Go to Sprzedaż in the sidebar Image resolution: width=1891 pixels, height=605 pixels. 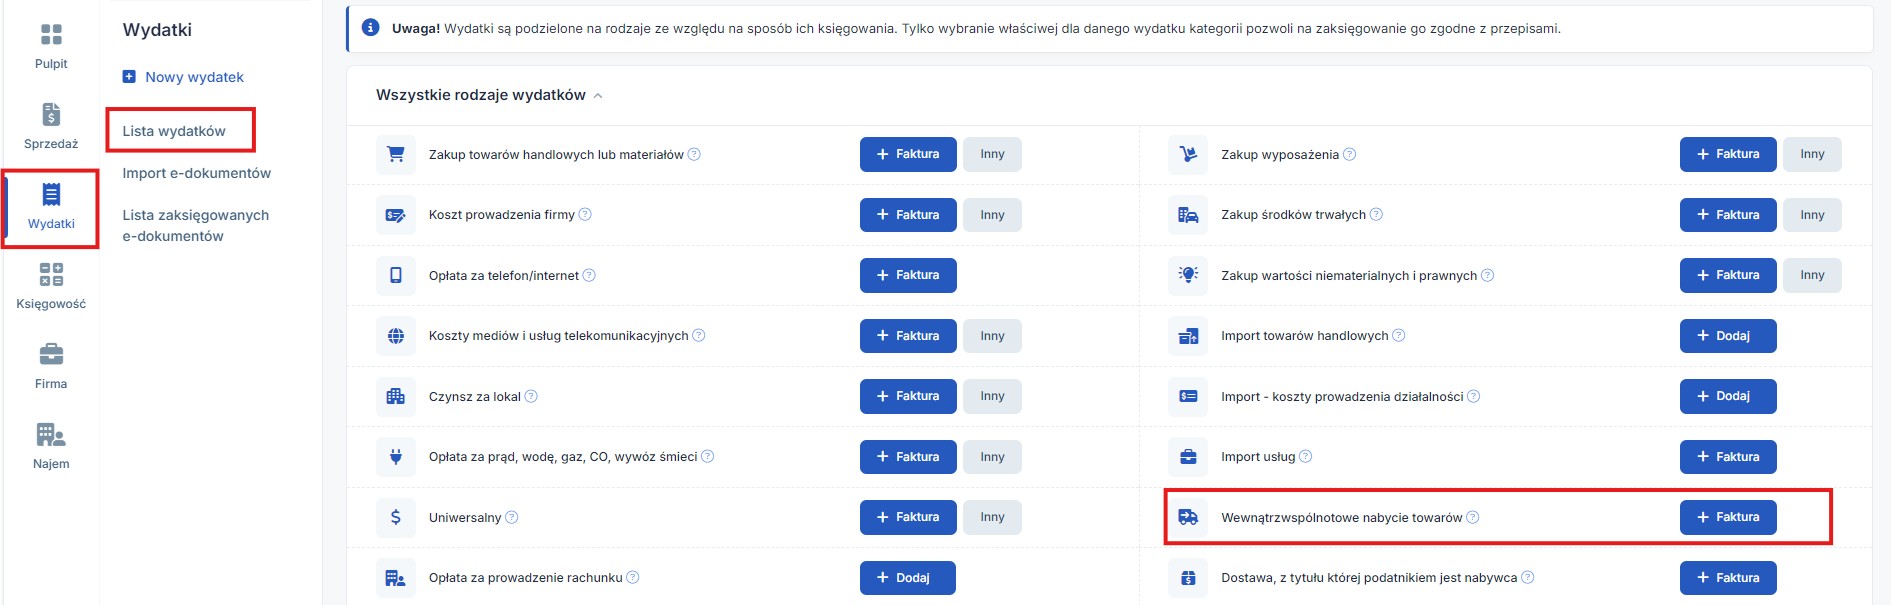[x=51, y=115]
